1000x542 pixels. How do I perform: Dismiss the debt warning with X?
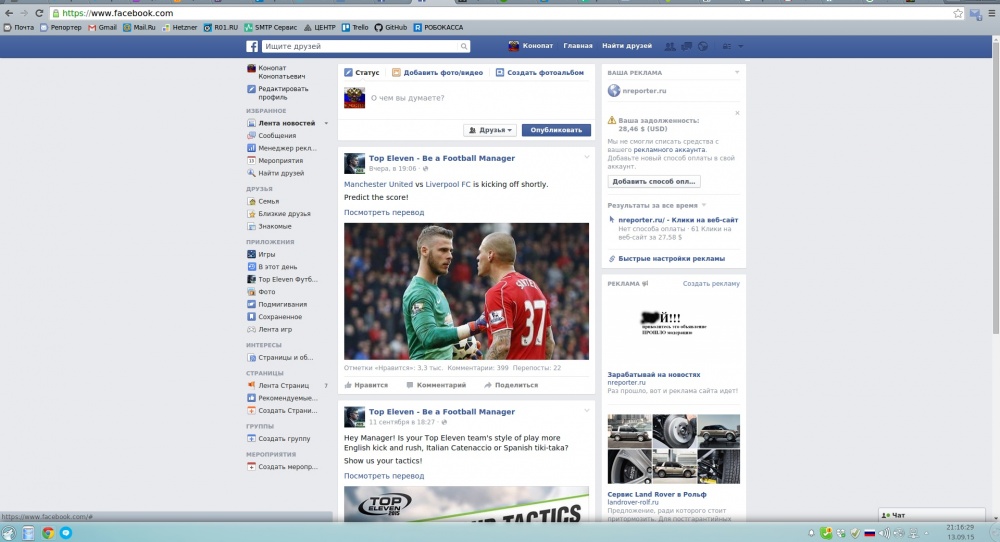click(737, 113)
